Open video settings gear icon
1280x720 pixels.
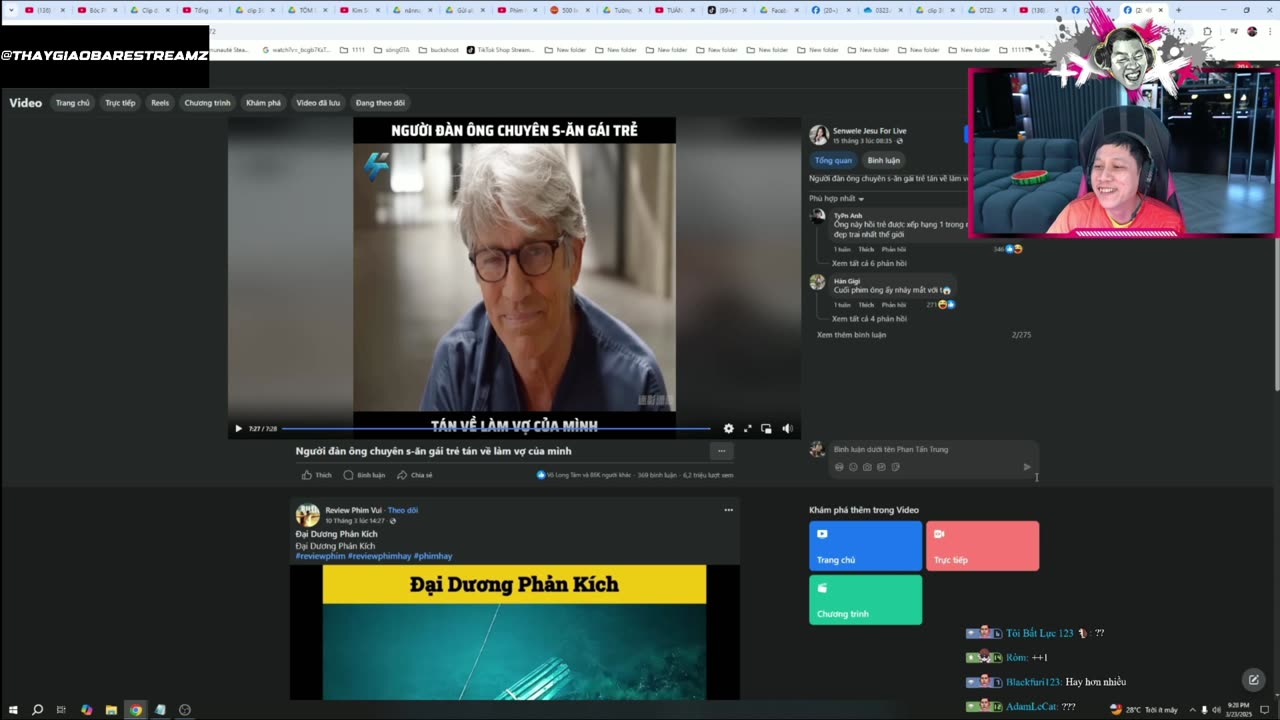coord(728,428)
